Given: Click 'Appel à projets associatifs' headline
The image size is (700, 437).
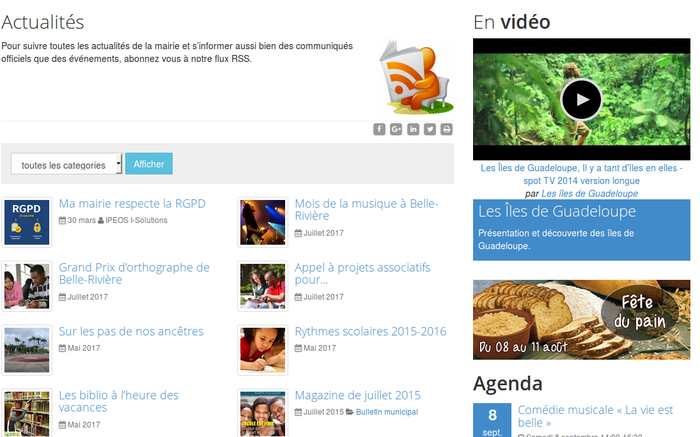Looking at the screenshot, I should 362,274.
